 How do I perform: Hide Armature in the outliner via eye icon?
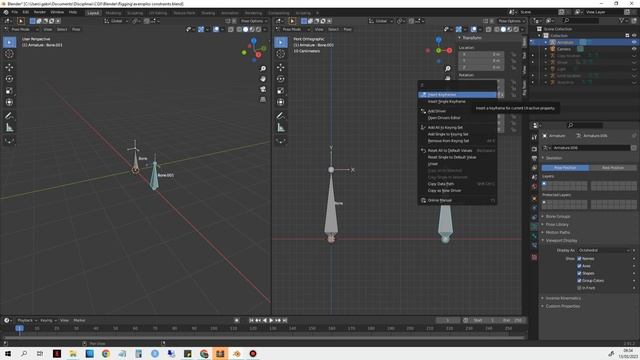tap(634, 42)
